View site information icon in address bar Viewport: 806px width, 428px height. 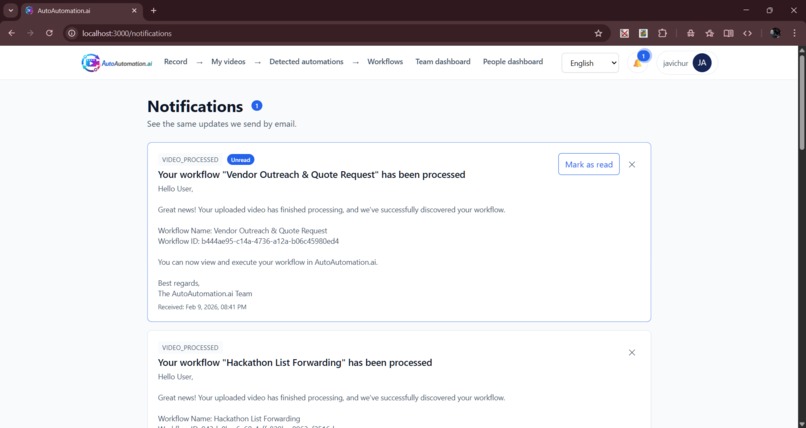tap(72, 33)
